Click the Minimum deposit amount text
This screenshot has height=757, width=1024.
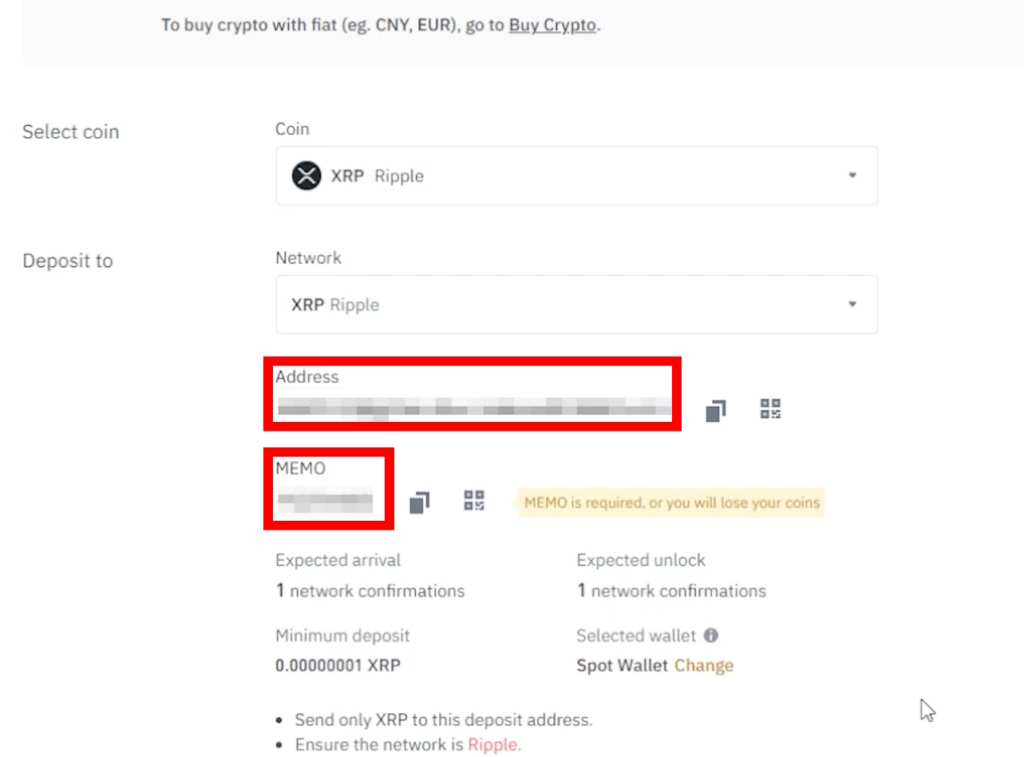[338, 666]
